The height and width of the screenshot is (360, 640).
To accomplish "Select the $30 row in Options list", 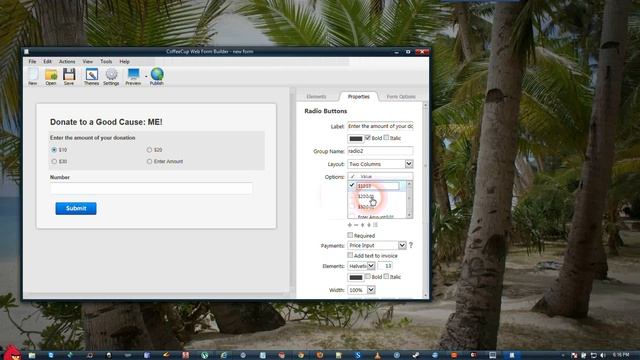I will pyautogui.click(x=377, y=207).
